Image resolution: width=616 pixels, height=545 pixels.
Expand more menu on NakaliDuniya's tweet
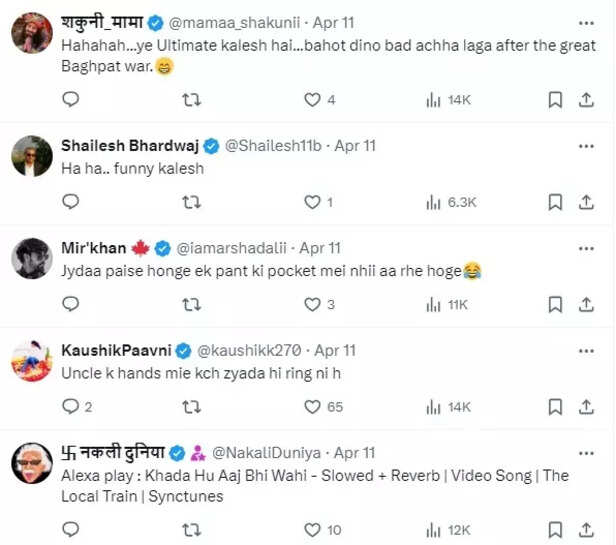point(583,453)
